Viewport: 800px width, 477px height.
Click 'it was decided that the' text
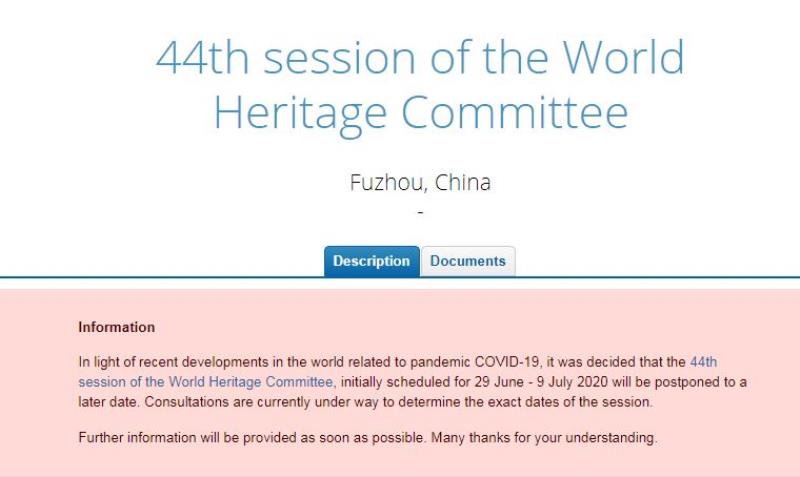click(616, 362)
